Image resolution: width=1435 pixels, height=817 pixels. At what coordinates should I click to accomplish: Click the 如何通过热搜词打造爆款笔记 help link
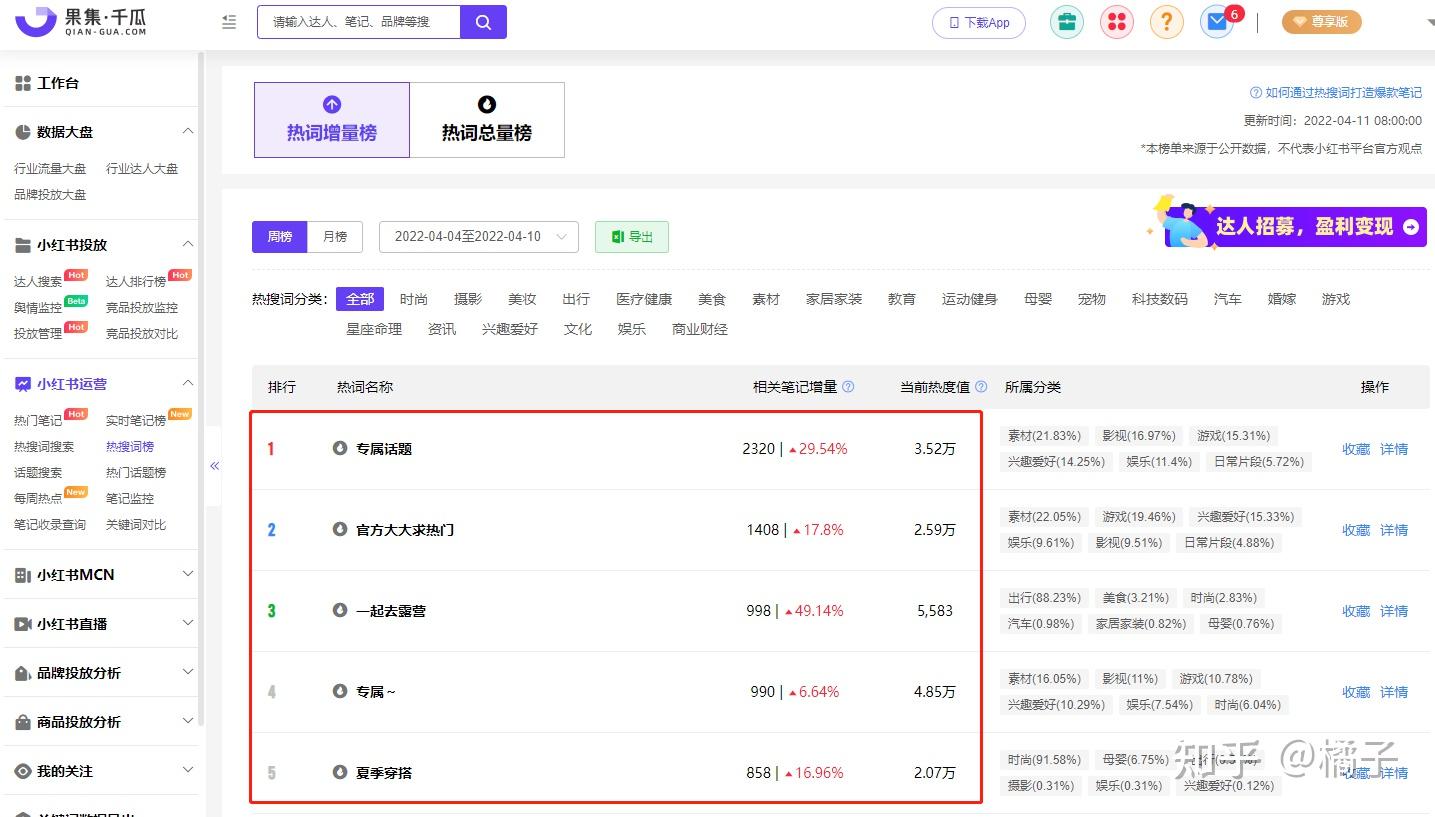coord(1336,93)
